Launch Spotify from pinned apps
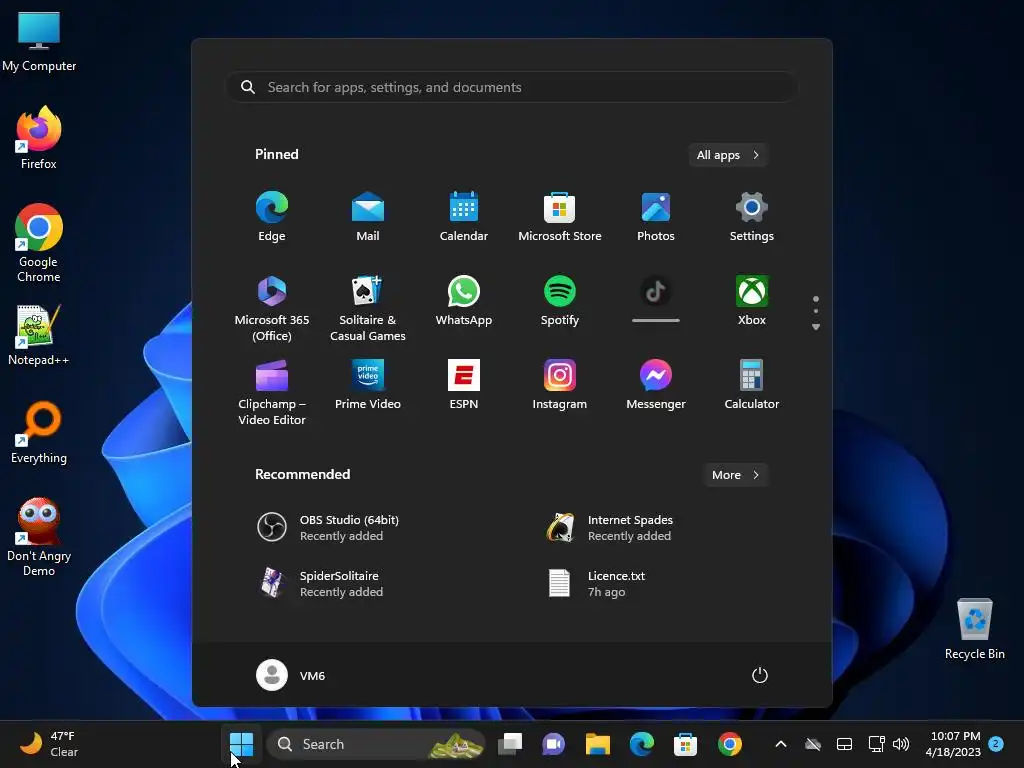Screen dimensions: 1024x768 [560, 300]
